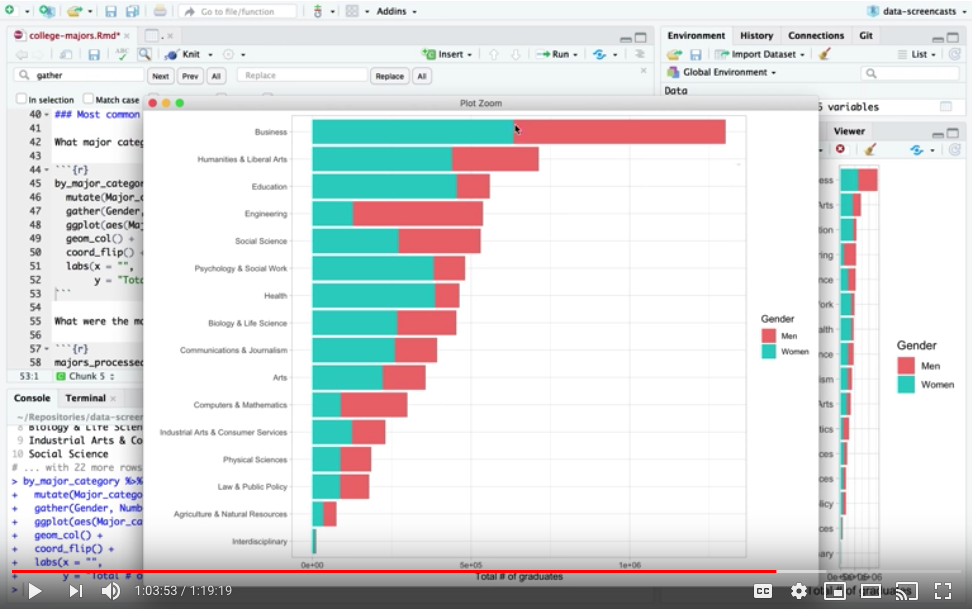Click the find/replace magnifier icon in editor toolbar

pos(145,54)
